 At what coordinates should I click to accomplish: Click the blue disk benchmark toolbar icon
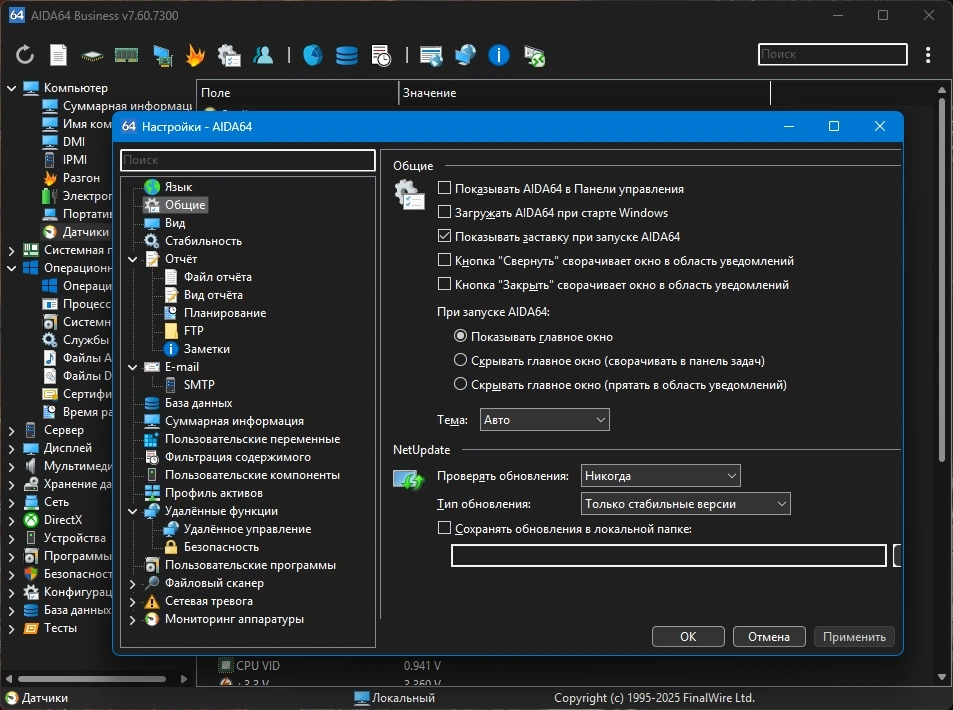pos(312,55)
